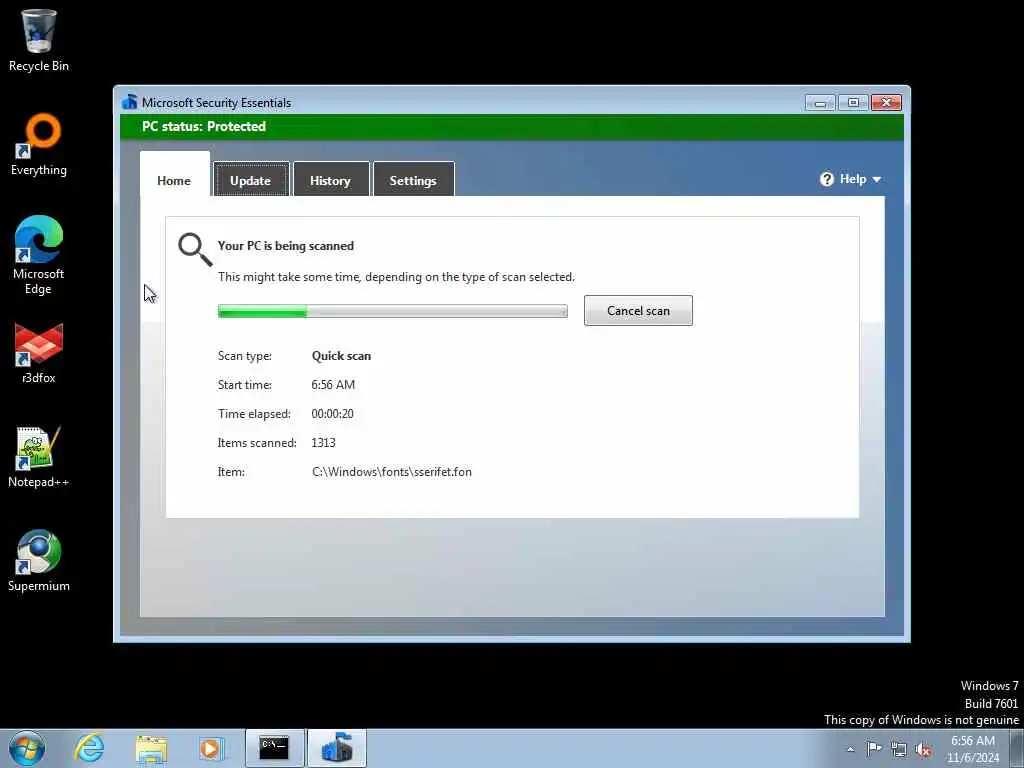This screenshot has width=1024, height=768.
Task: Launch the Everything search shortcut
Action: coord(39,145)
